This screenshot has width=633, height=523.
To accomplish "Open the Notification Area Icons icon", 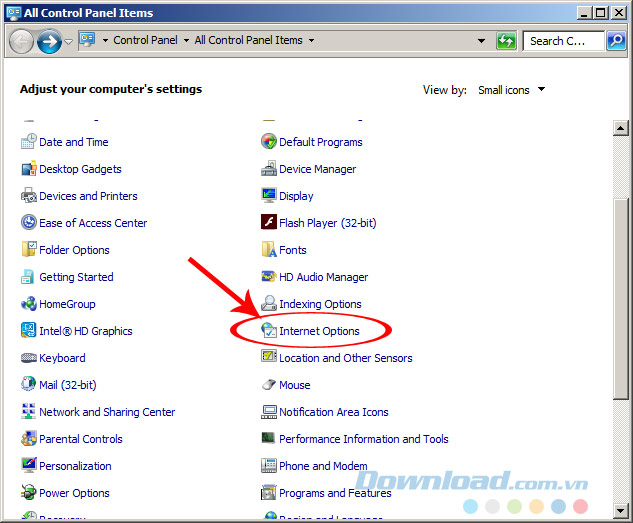I will tap(269, 412).
